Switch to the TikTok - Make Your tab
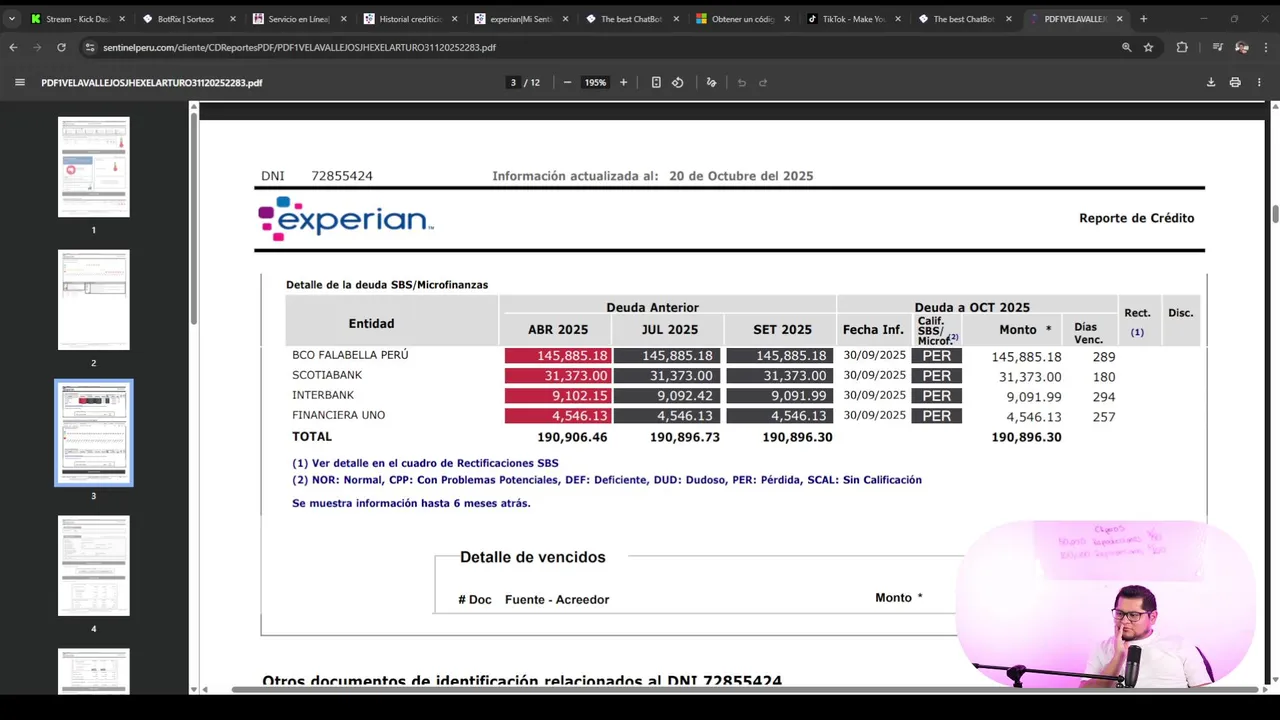 pyautogui.click(x=852, y=19)
